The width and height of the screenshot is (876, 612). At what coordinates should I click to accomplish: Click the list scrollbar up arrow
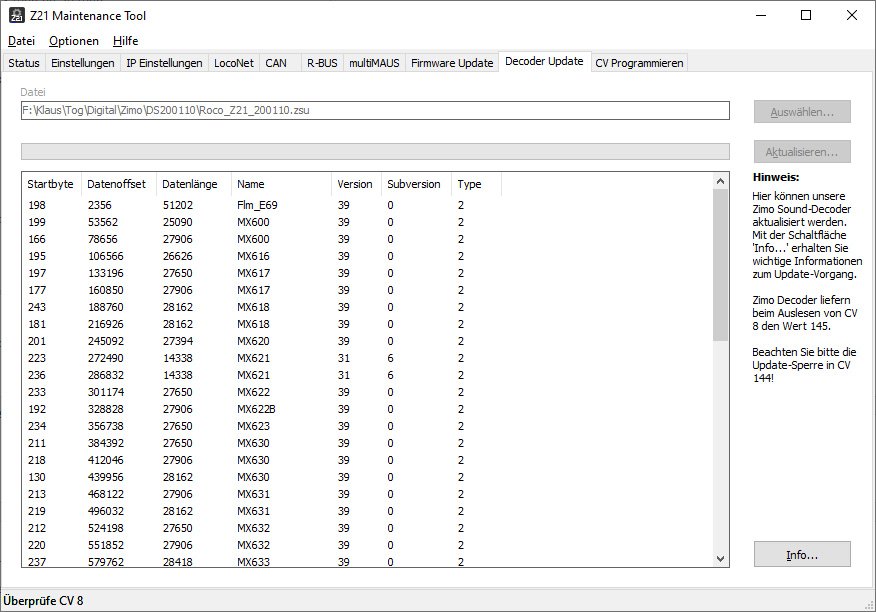tap(720, 181)
